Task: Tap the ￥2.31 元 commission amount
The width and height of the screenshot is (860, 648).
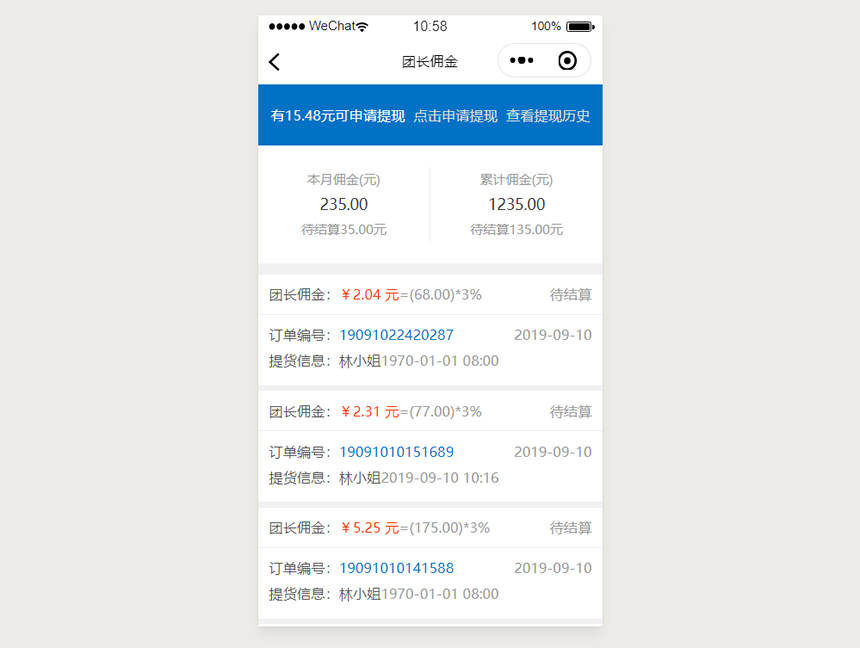Action: pyautogui.click(x=370, y=412)
